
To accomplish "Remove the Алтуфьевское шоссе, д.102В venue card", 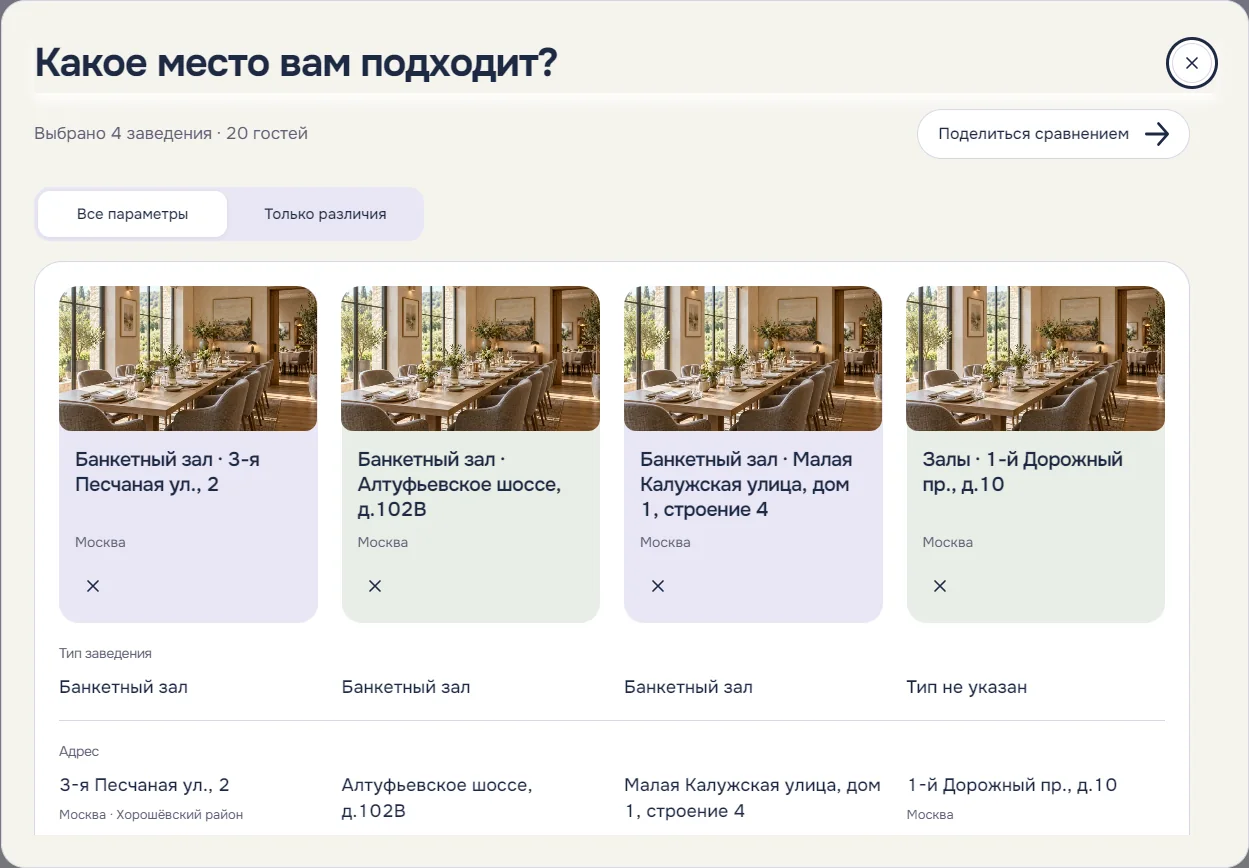I will point(375,586).
